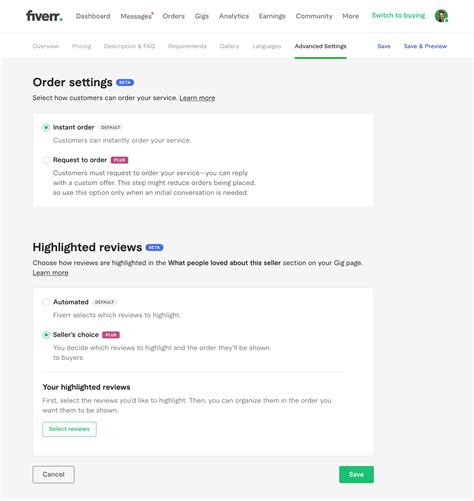The height and width of the screenshot is (501, 474).
Task: Switch to the Pricing tab
Action: pyautogui.click(x=82, y=46)
